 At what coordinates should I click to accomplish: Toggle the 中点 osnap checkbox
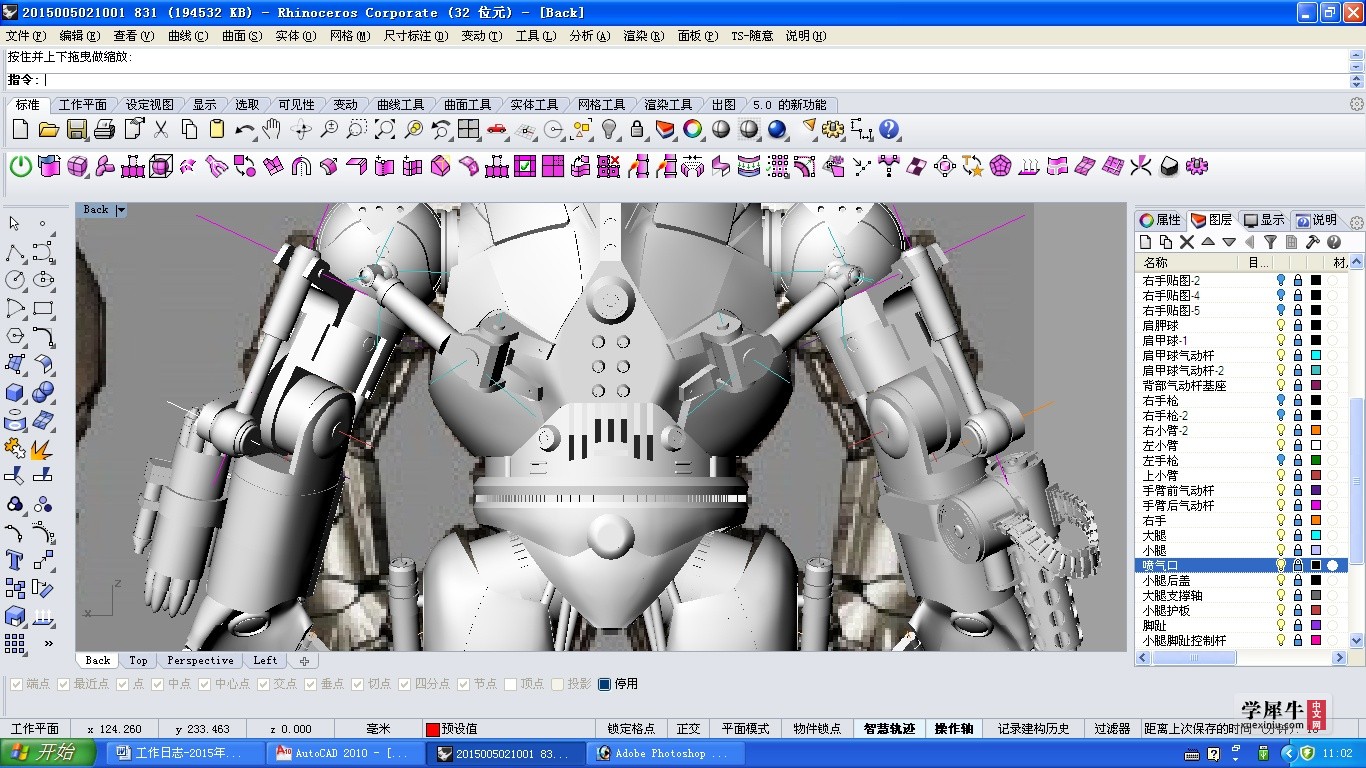(158, 684)
